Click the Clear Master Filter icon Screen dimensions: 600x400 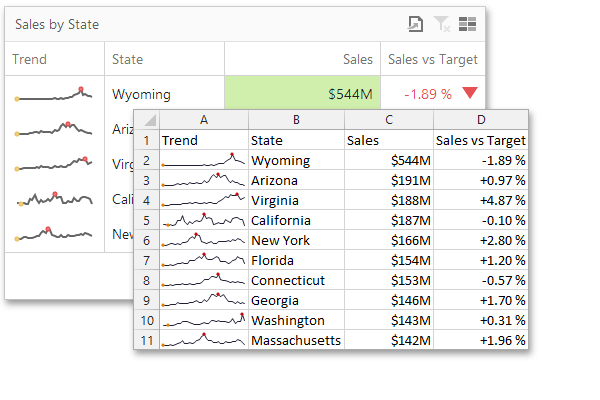442,24
